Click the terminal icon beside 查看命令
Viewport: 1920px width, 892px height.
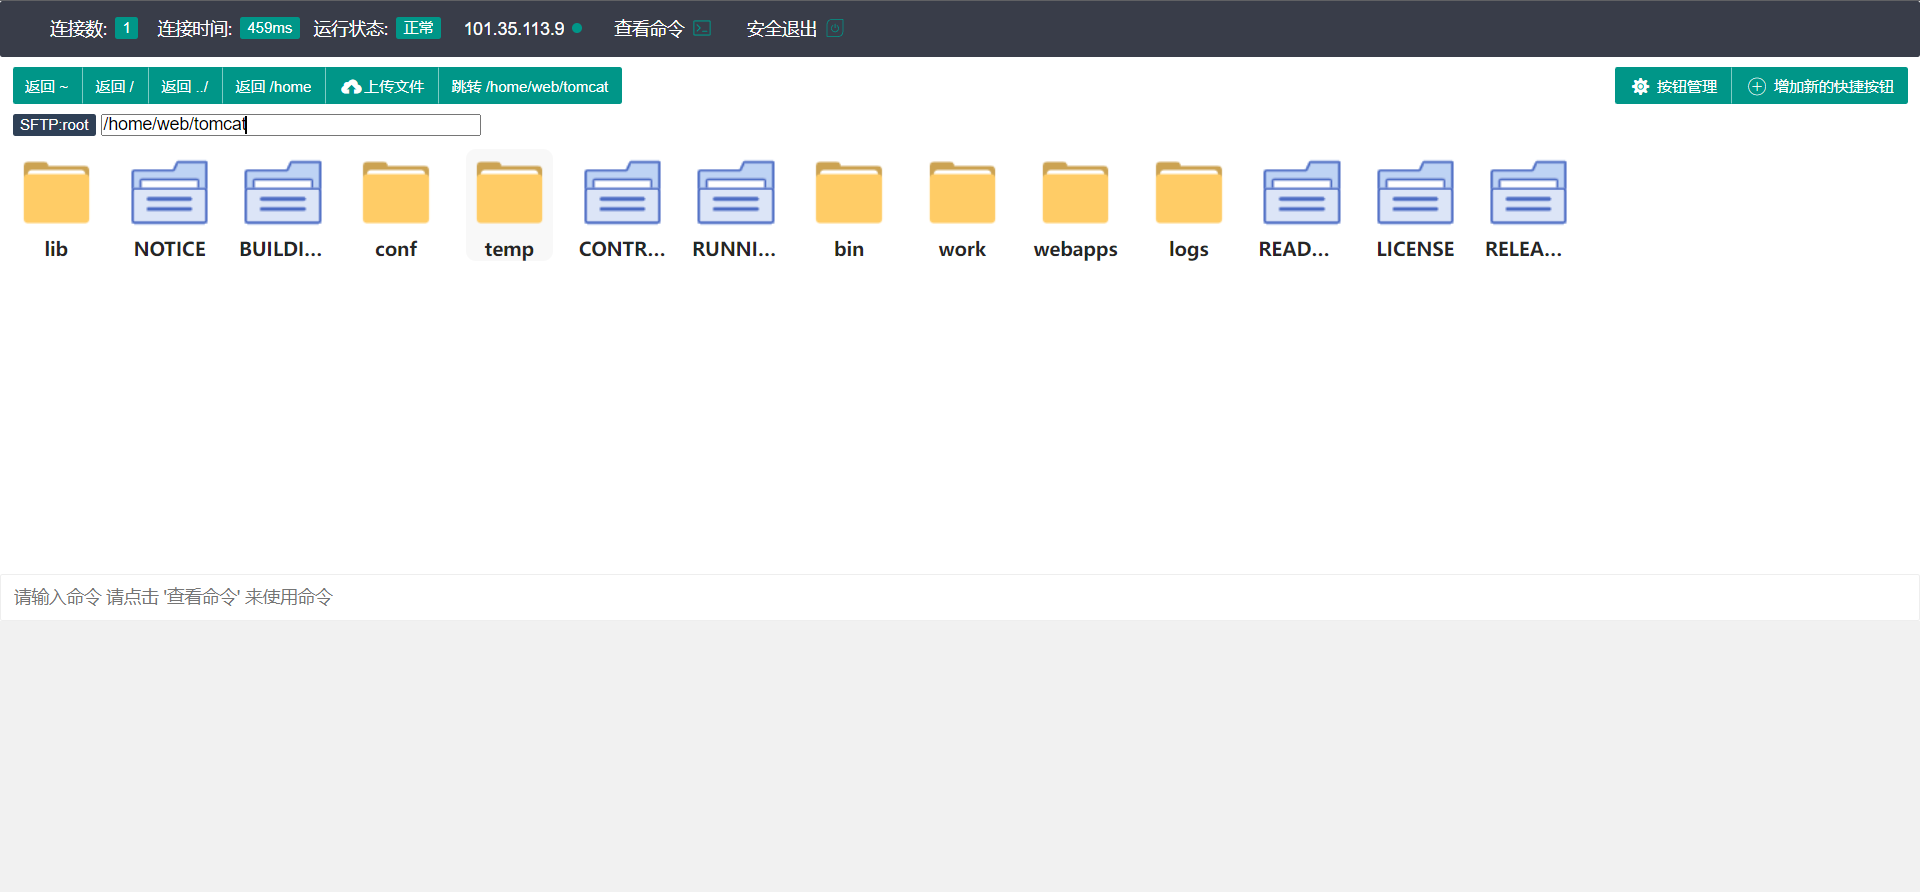(x=702, y=28)
